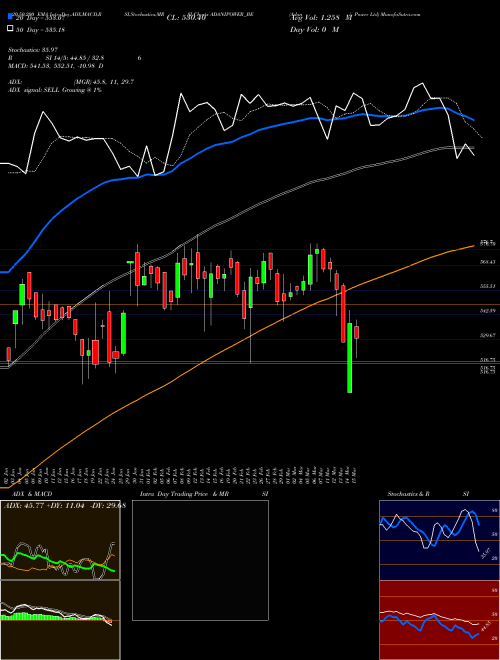Click the 542.59 price axis label
The height and width of the screenshot is (660, 500).
click(487, 311)
